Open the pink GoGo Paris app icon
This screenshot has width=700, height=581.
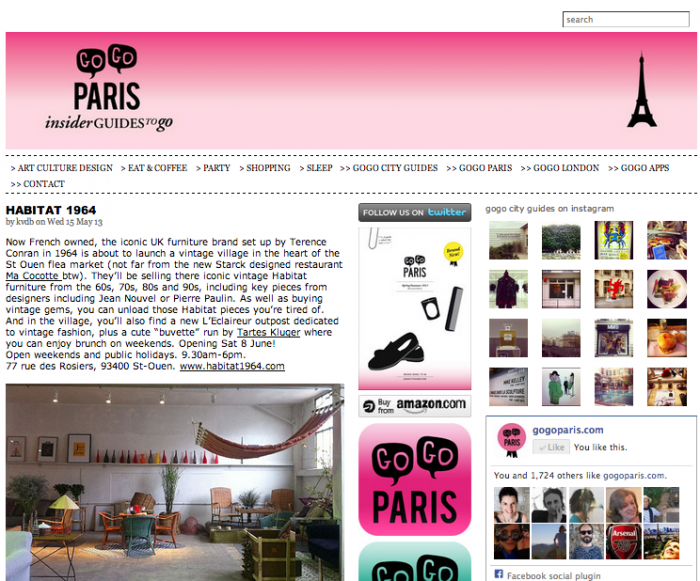click(414, 479)
